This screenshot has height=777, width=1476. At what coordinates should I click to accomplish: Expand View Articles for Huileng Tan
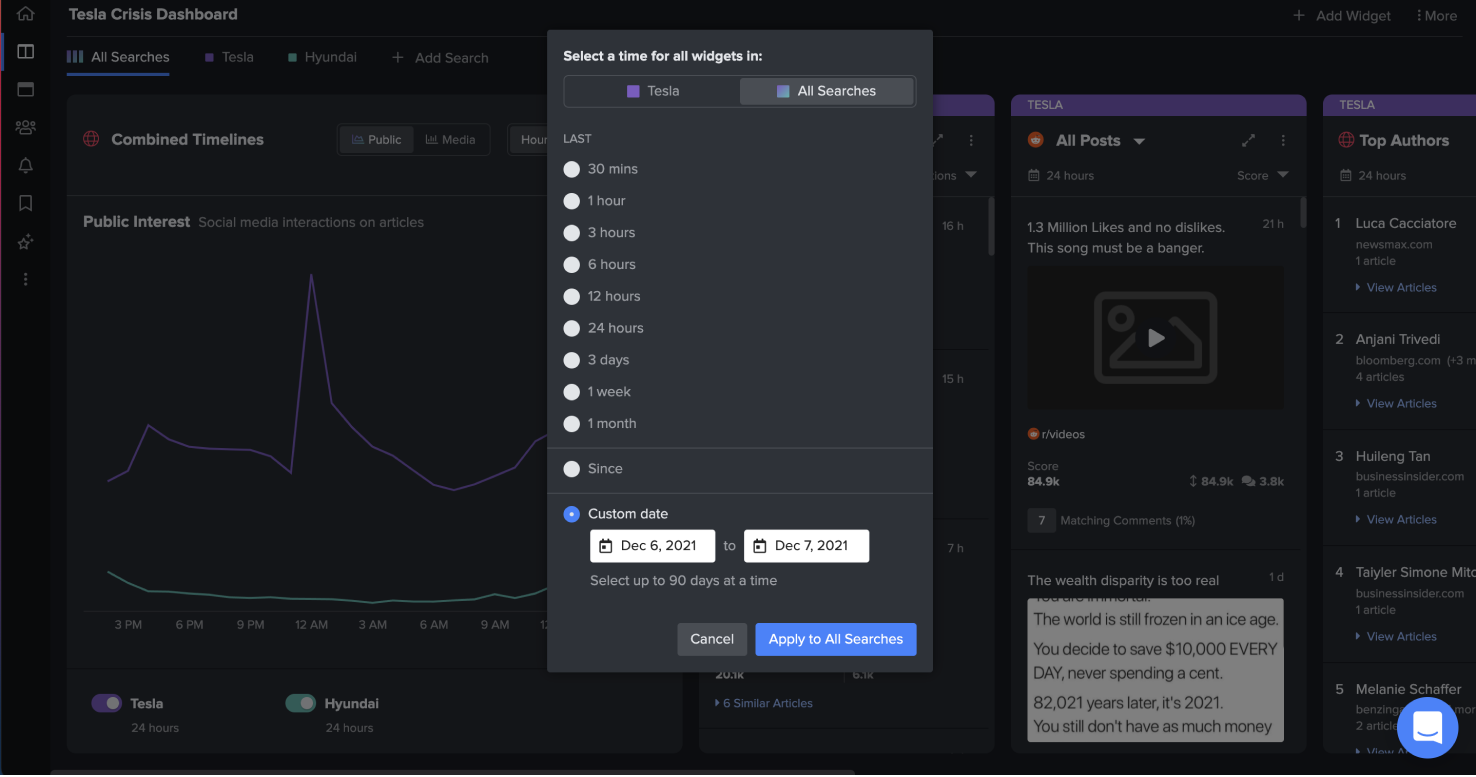coord(1396,519)
